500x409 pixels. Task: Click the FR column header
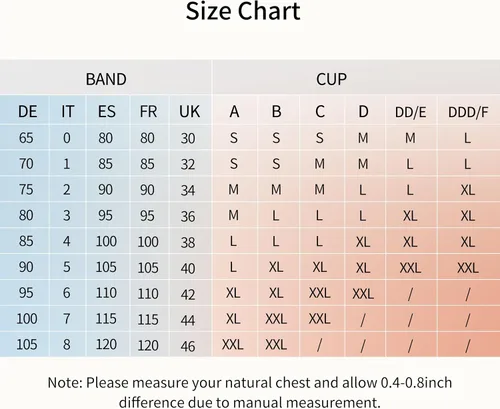148,111
